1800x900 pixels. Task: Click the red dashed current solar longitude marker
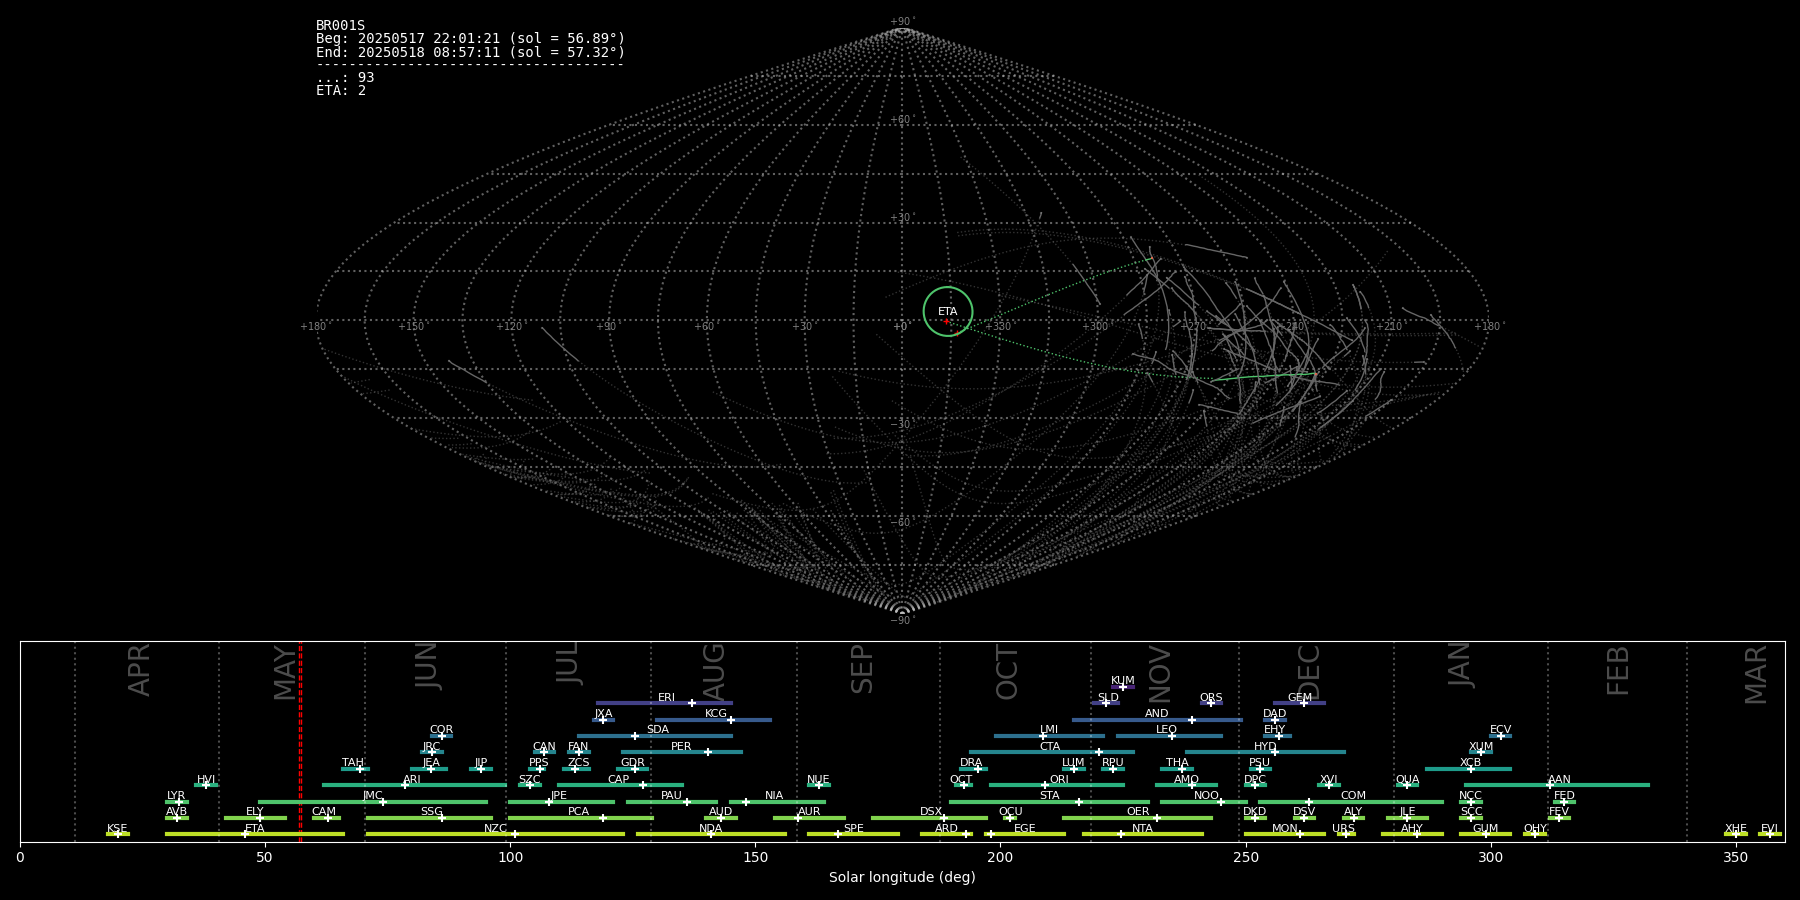pyautogui.click(x=300, y=741)
